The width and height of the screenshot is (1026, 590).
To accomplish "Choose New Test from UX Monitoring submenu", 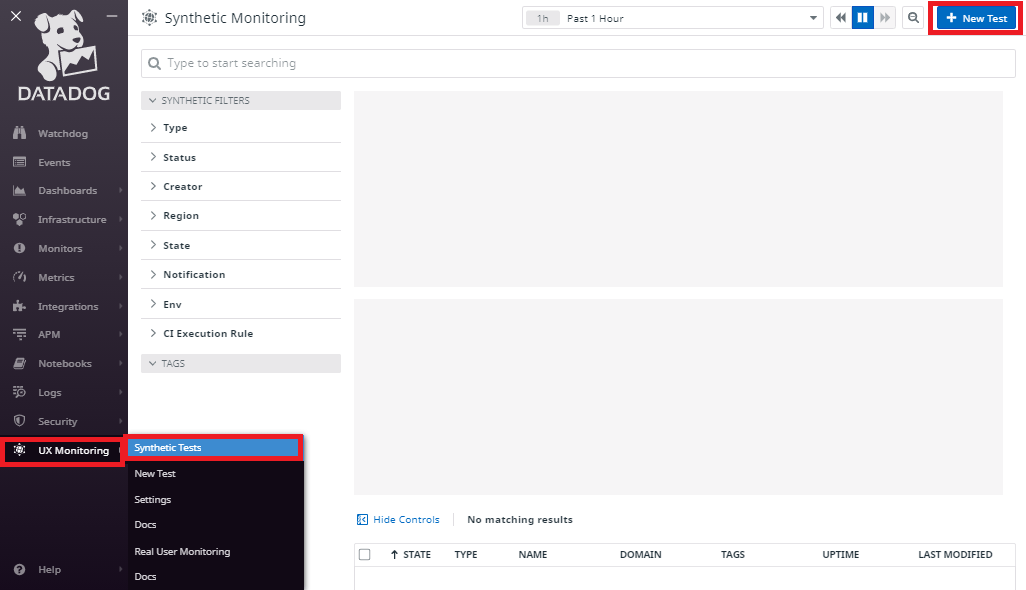I will click(155, 474).
